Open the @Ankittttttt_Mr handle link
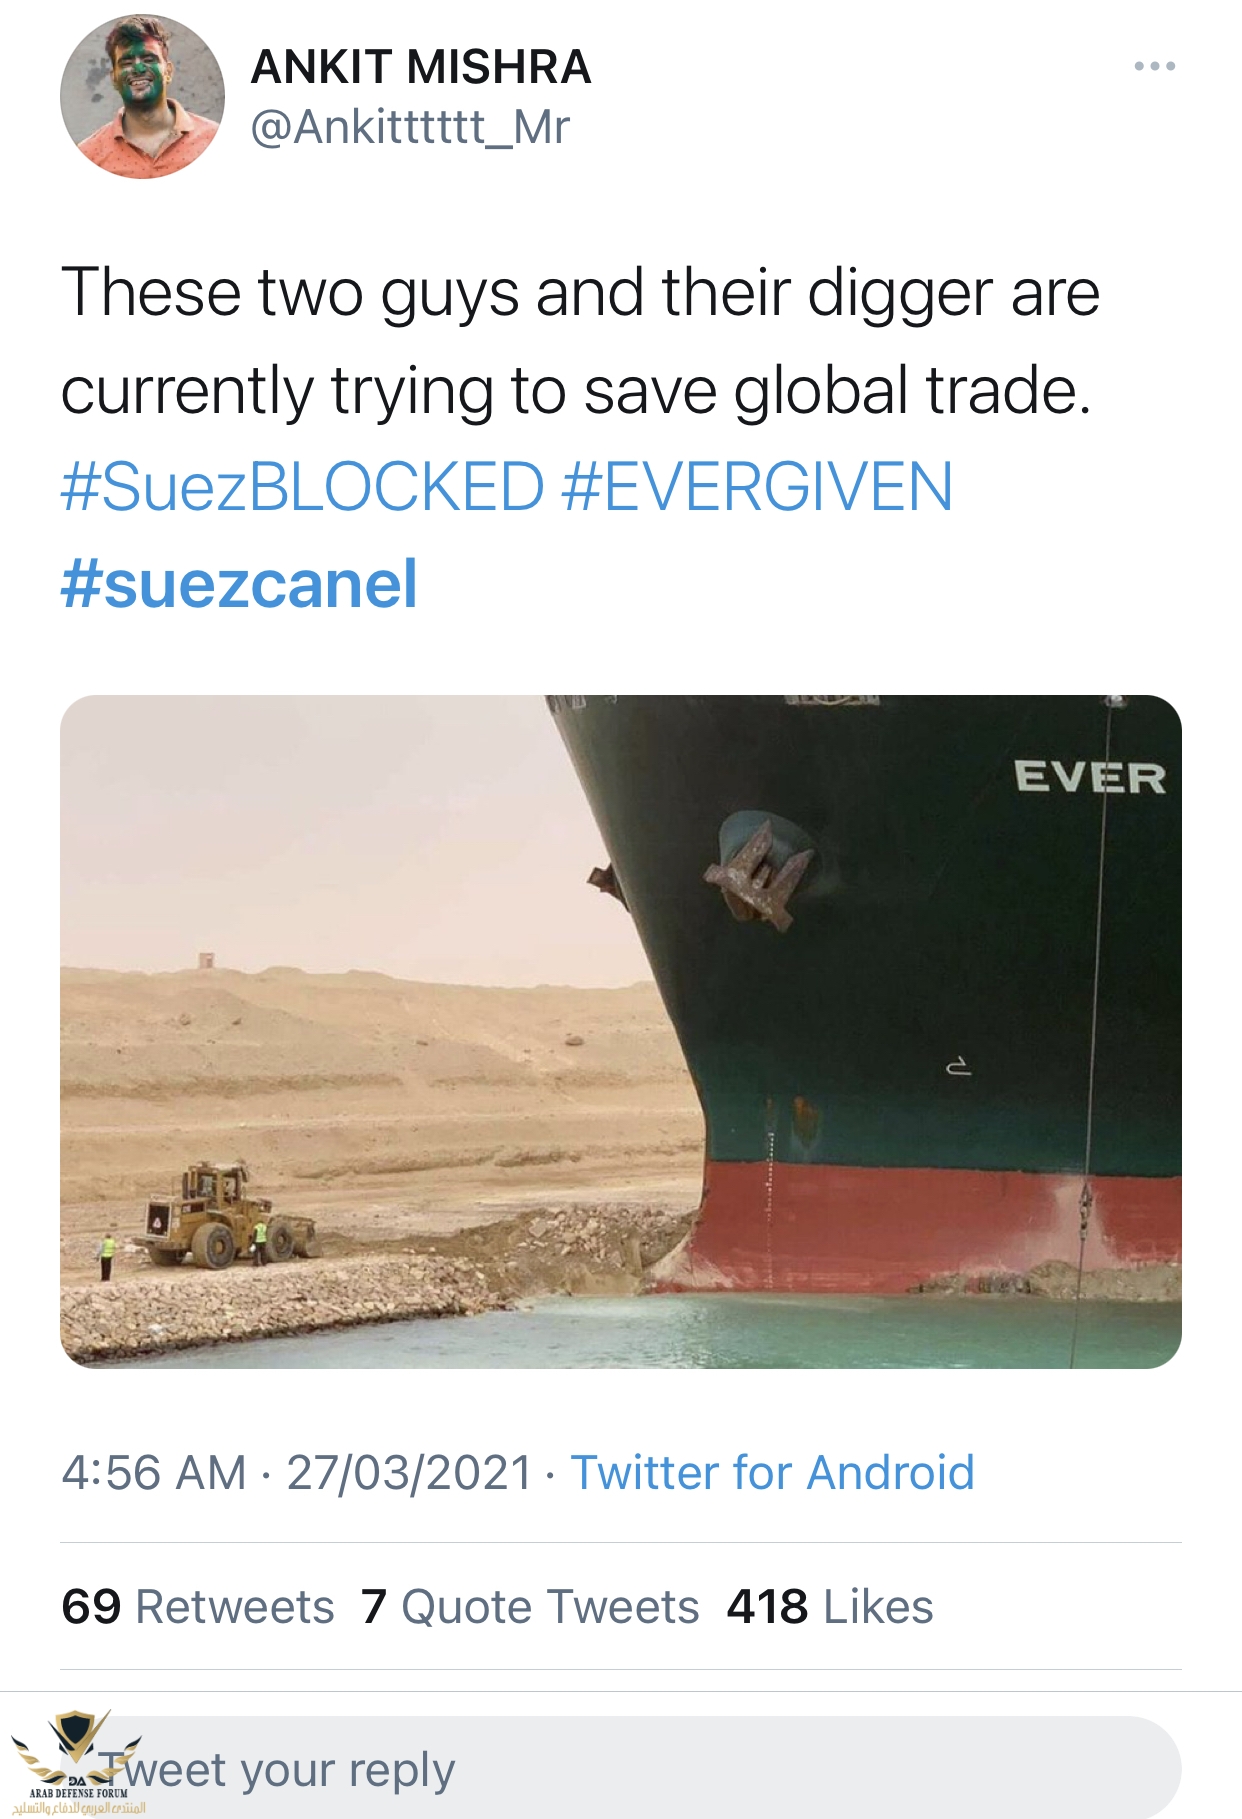This screenshot has width=1242, height=1819. click(410, 127)
